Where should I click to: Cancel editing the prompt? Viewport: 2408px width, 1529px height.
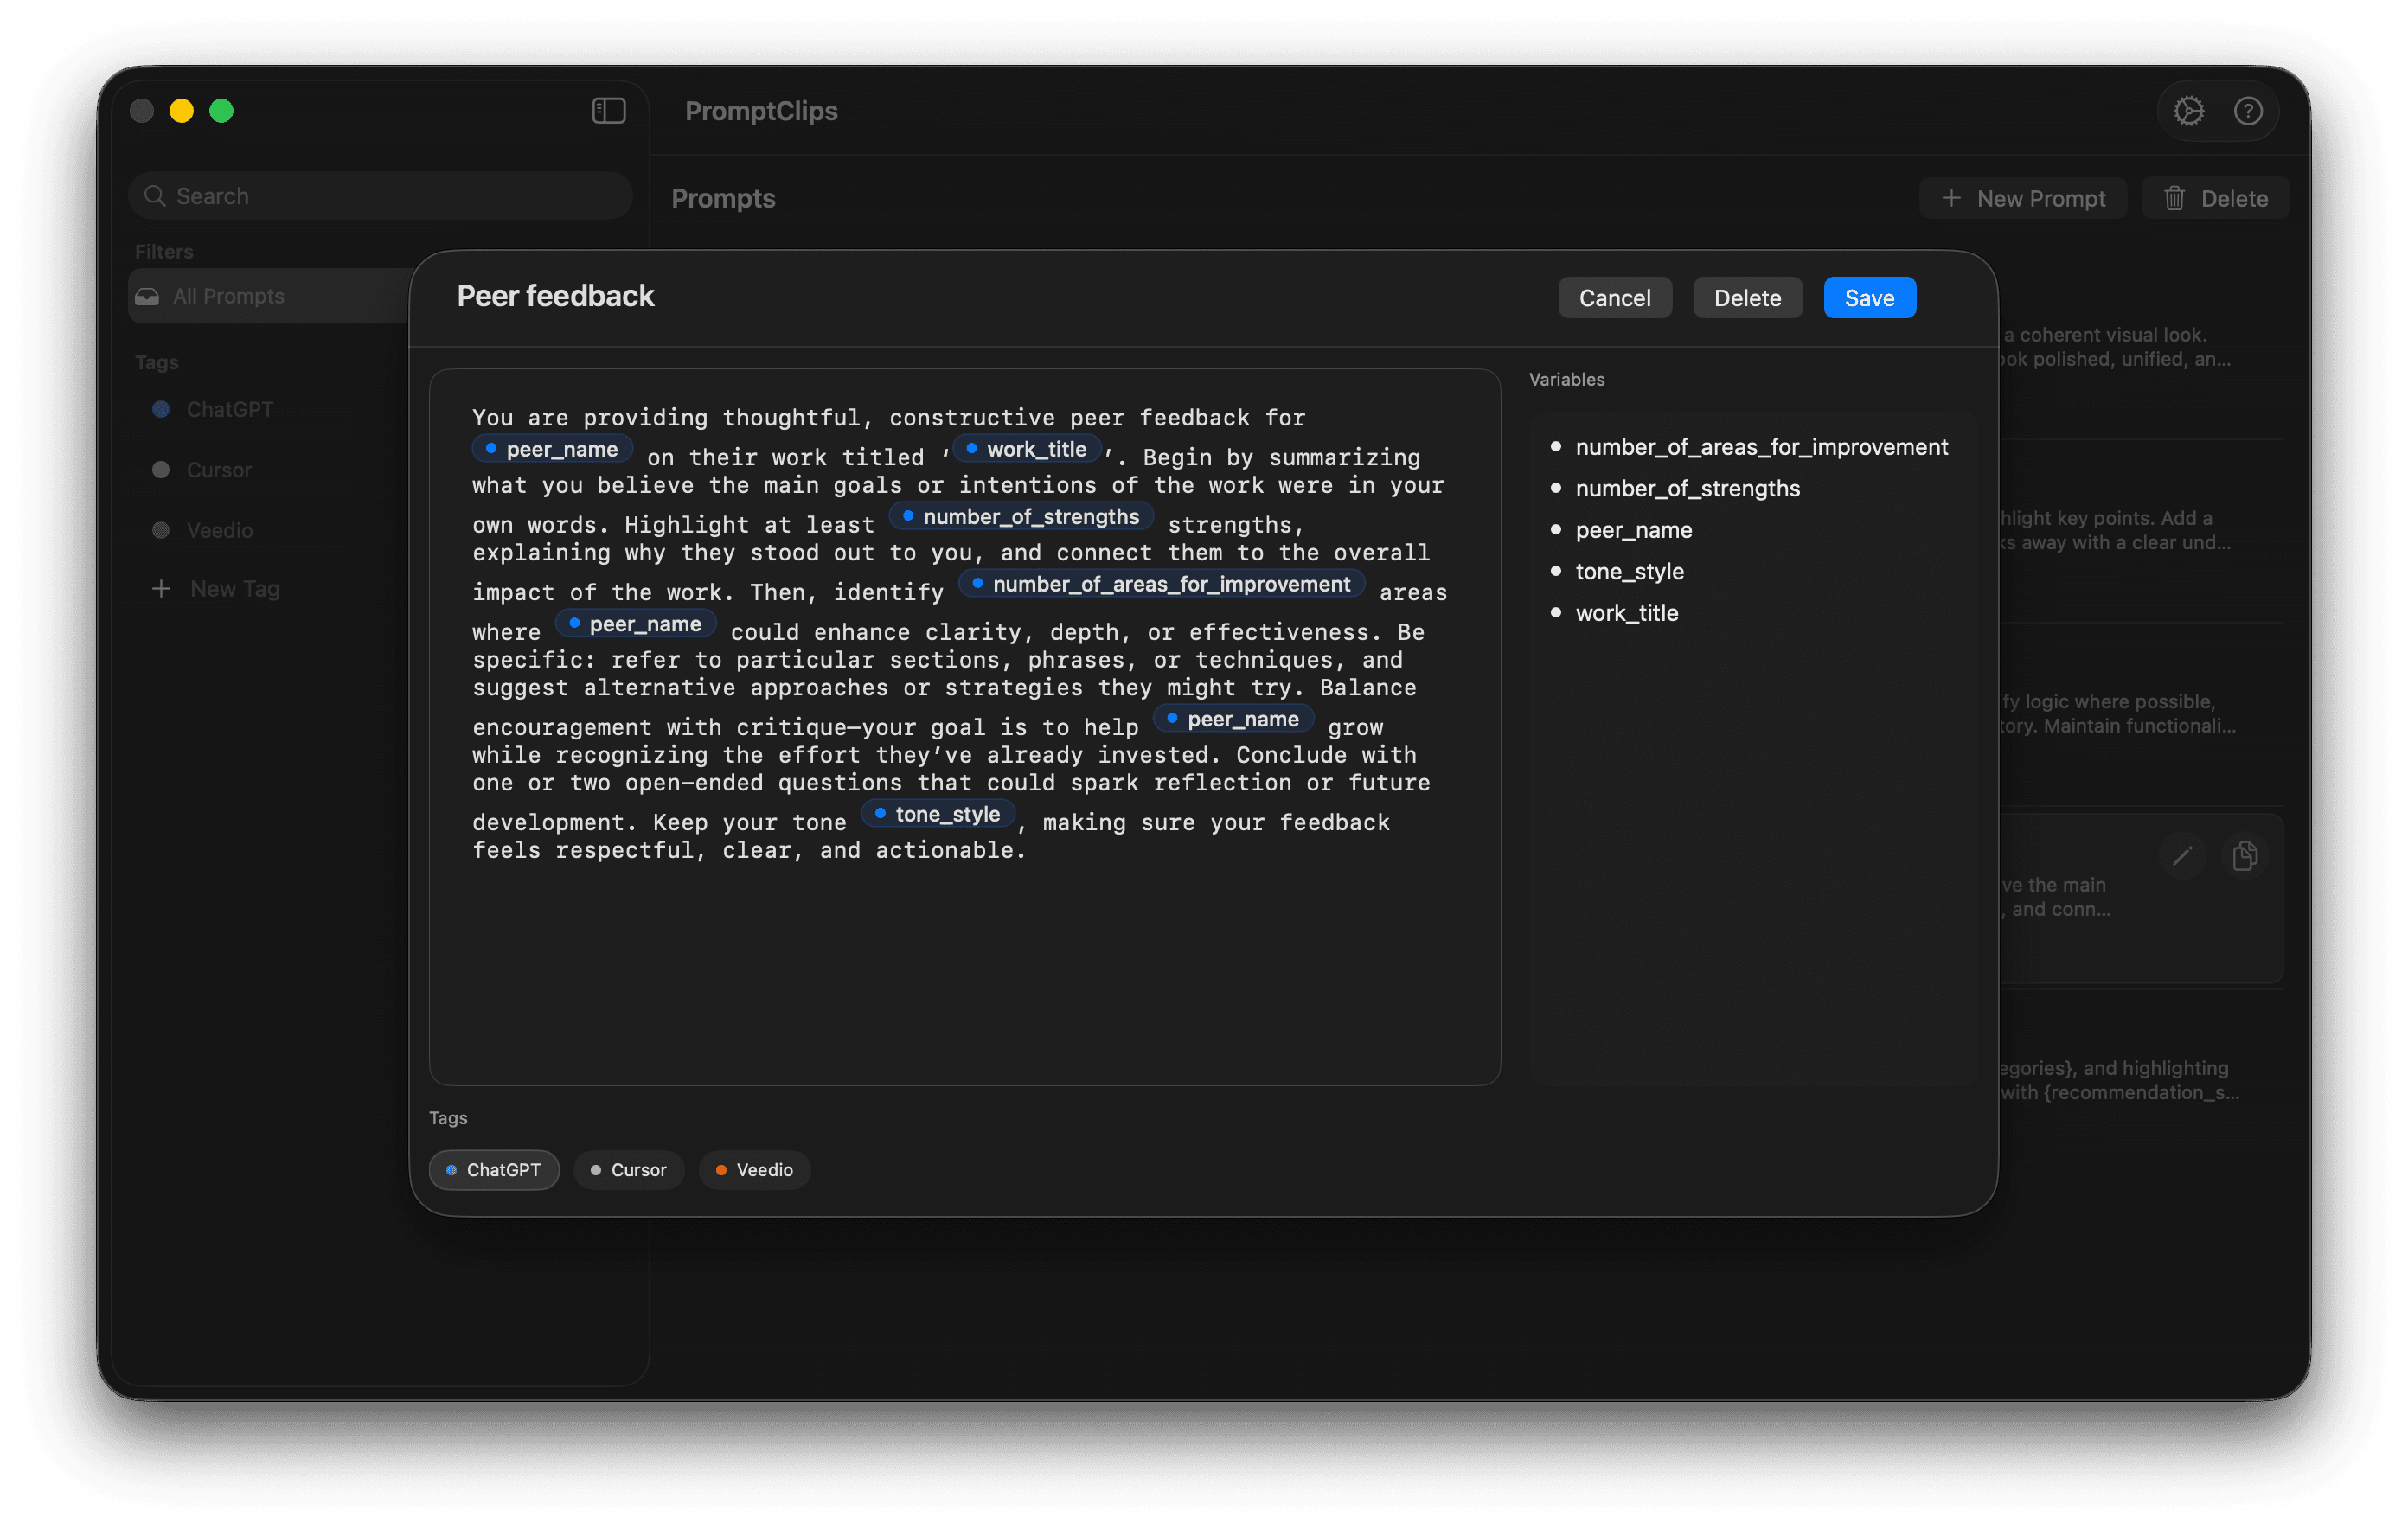1614,298
